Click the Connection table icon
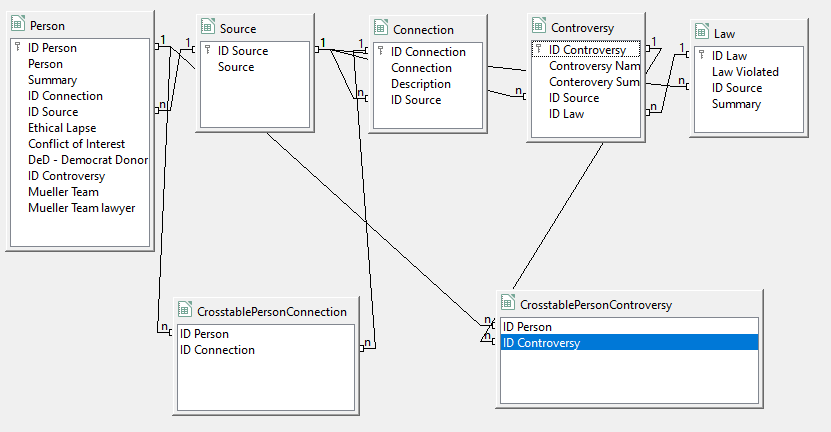The width and height of the screenshot is (831, 432). [381, 28]
